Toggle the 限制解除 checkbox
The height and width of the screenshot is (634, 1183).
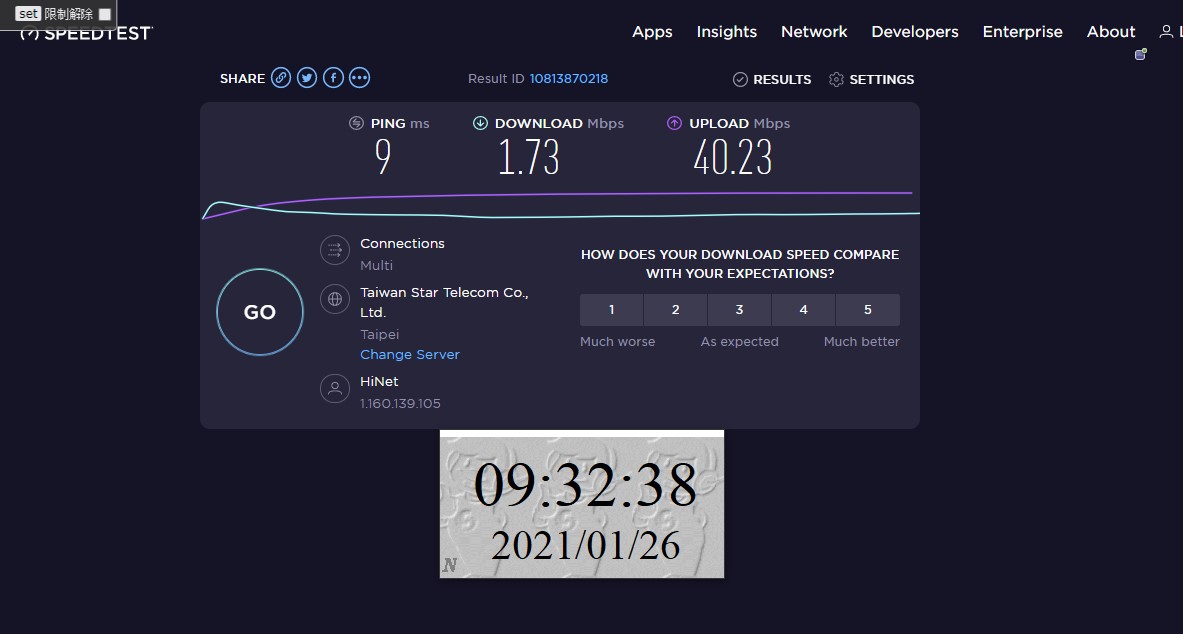105,14
